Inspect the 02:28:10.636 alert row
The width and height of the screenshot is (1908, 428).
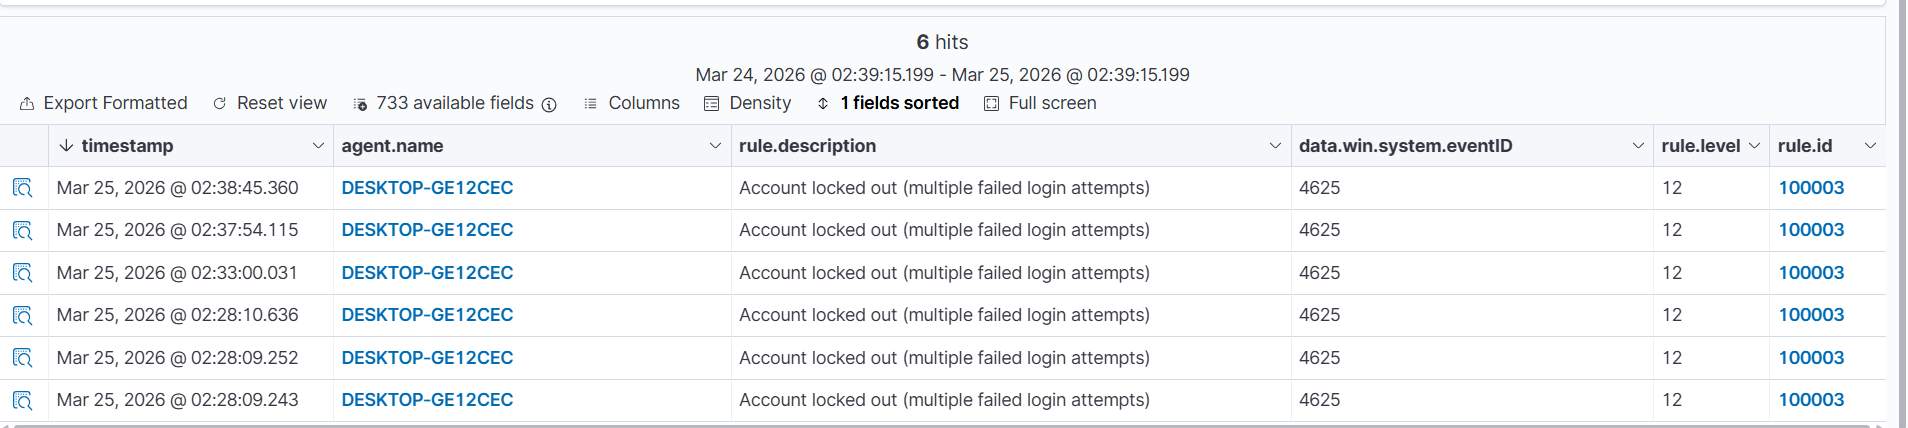[23, 315]
